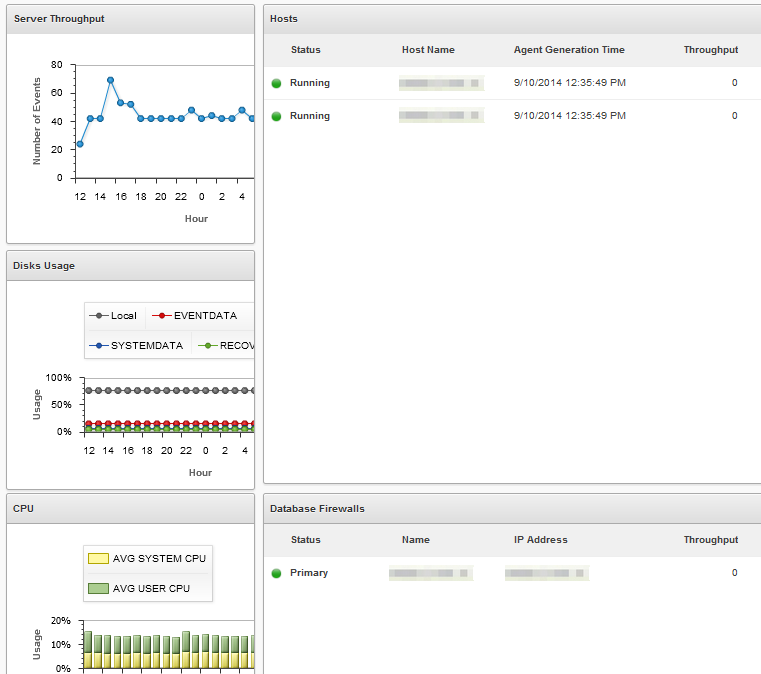Select the first host's Running status text

pos(310,83)
